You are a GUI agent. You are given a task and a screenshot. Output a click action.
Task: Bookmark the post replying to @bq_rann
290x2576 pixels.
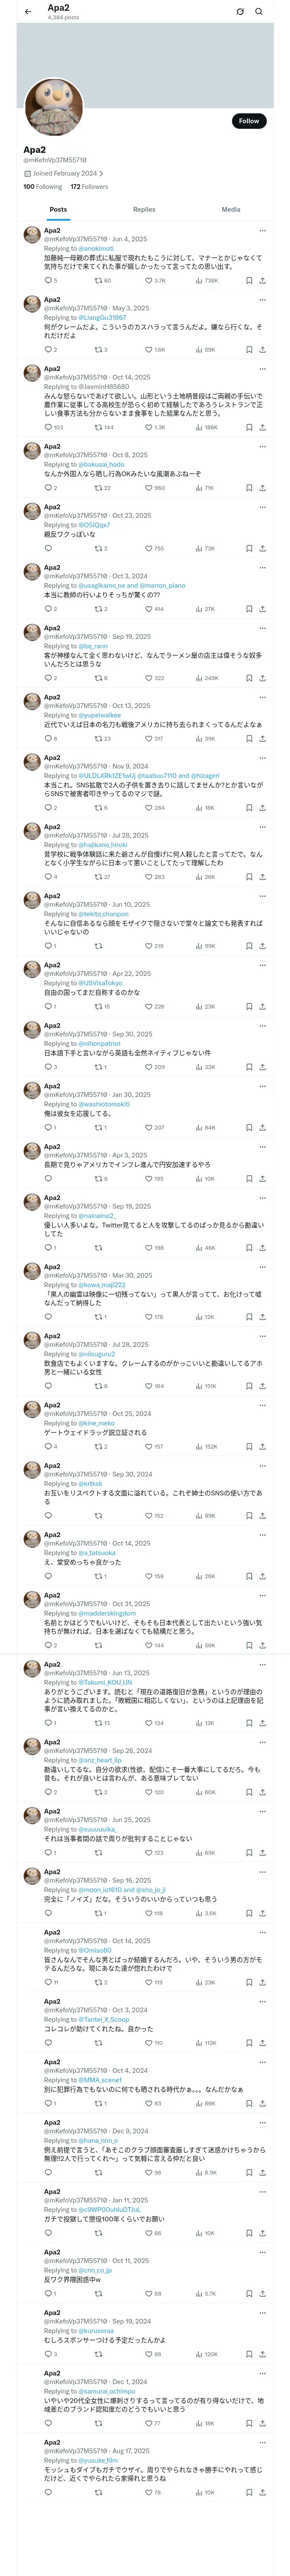pos(248,678)
